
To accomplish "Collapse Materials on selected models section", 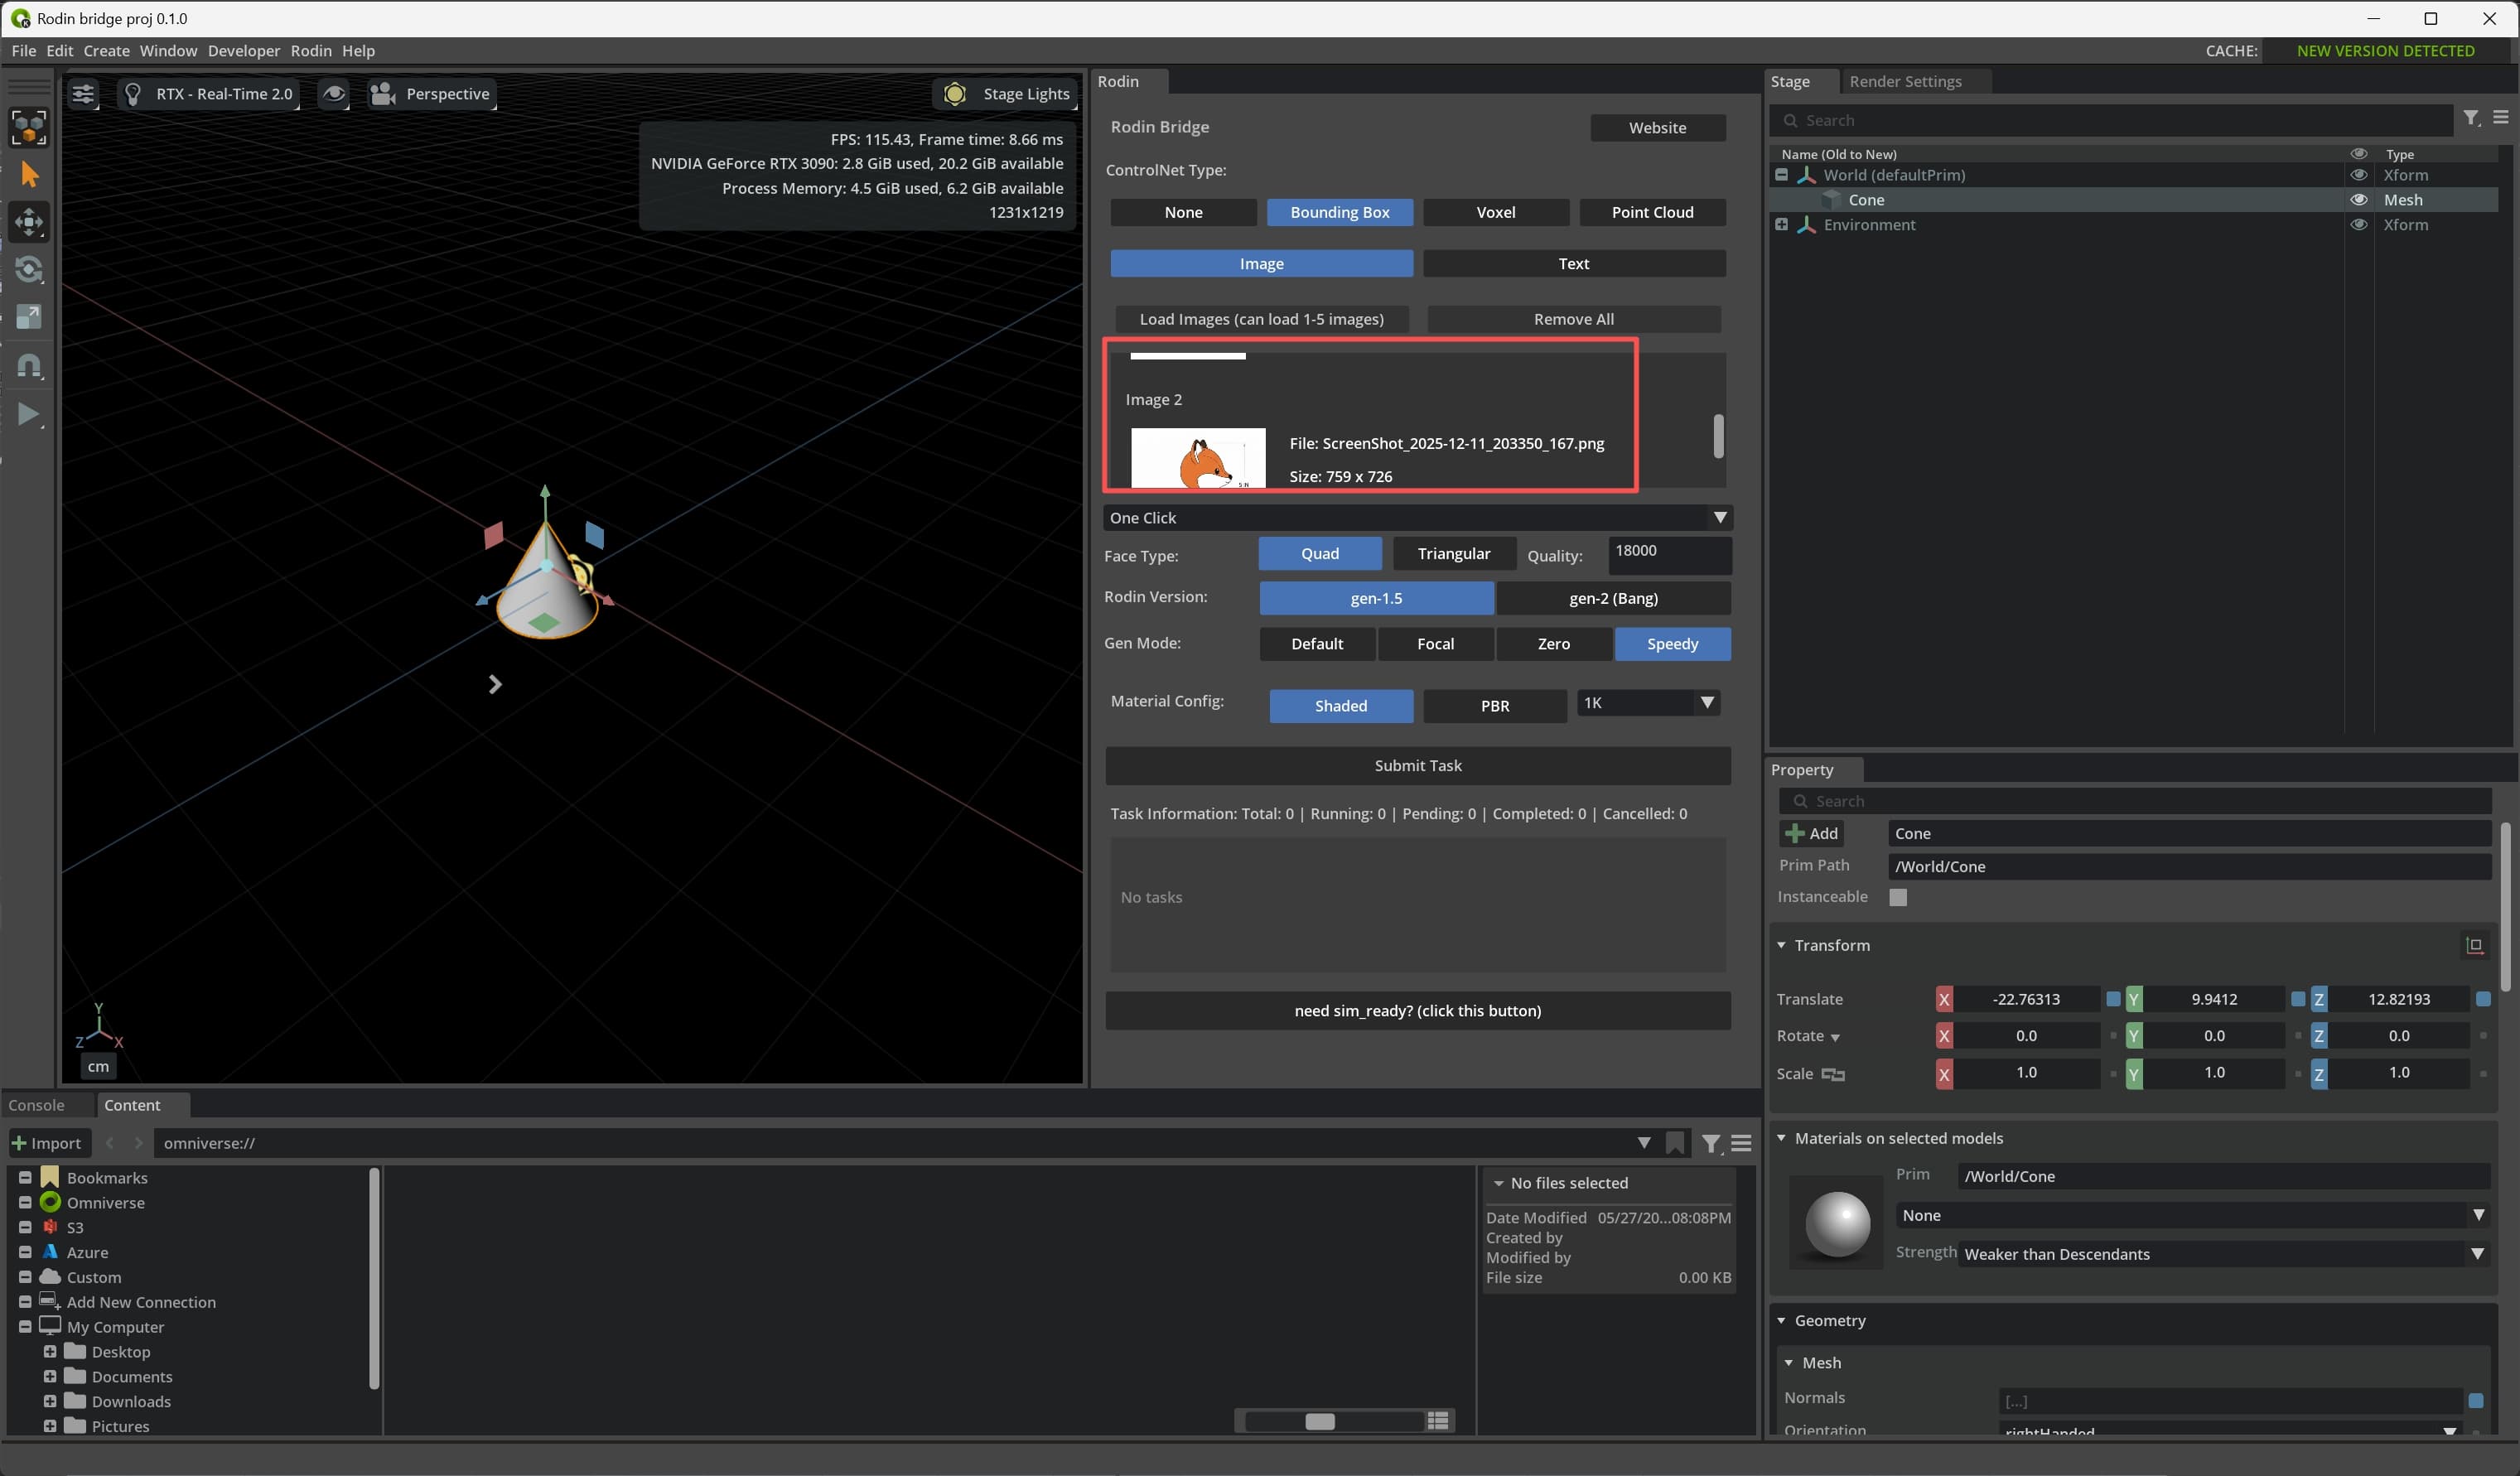I will tap(1781, 1138).
